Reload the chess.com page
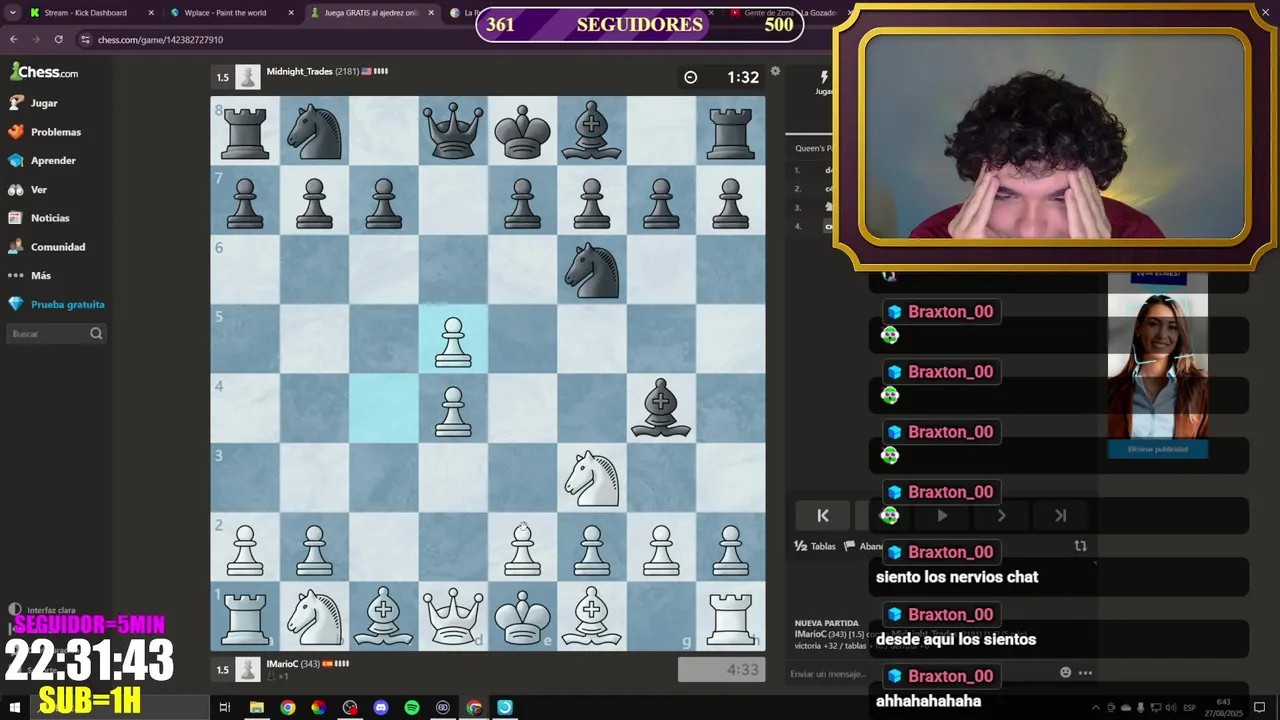Screen dimensions: 1280x720 click(x=59, y=39)
